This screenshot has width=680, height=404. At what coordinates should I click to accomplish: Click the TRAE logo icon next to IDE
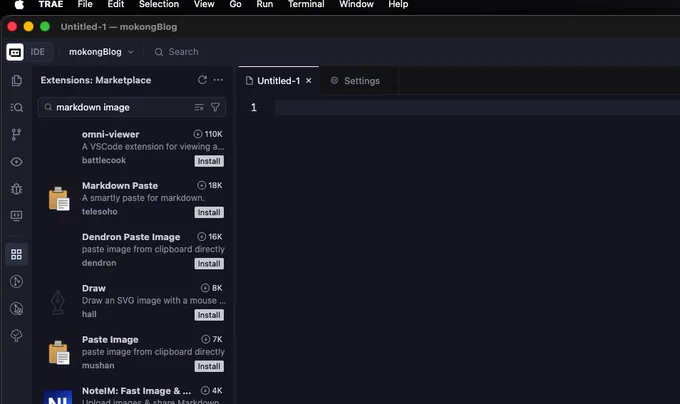[15, 52]
